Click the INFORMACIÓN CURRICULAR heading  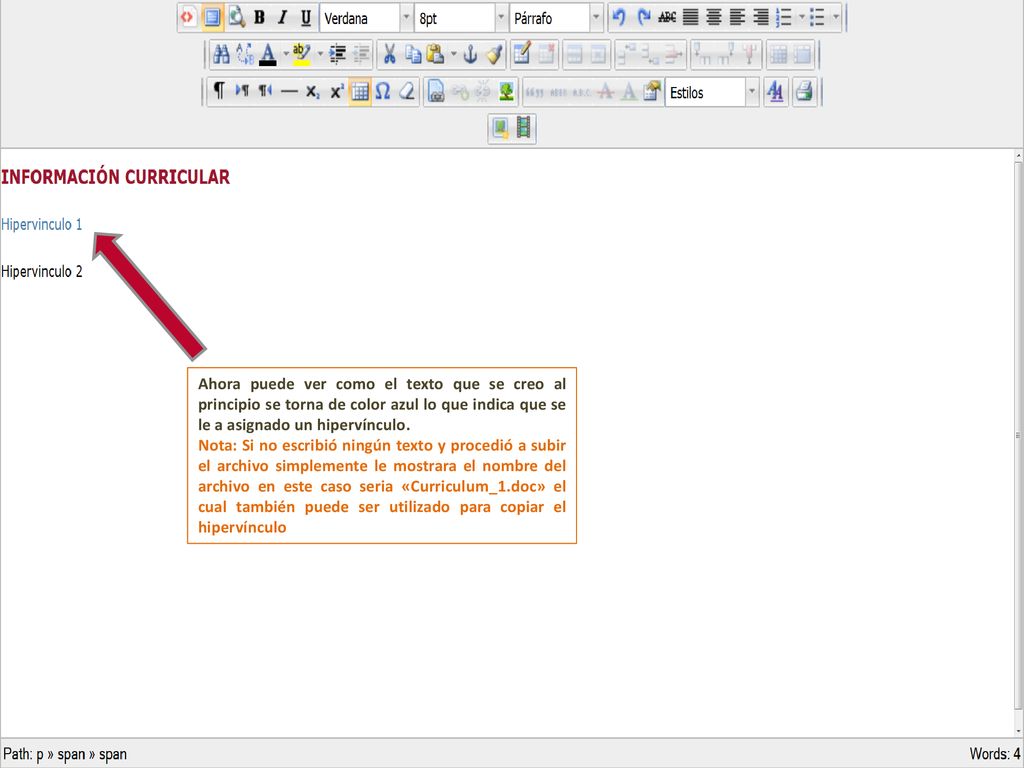click(x=116, y=177)
